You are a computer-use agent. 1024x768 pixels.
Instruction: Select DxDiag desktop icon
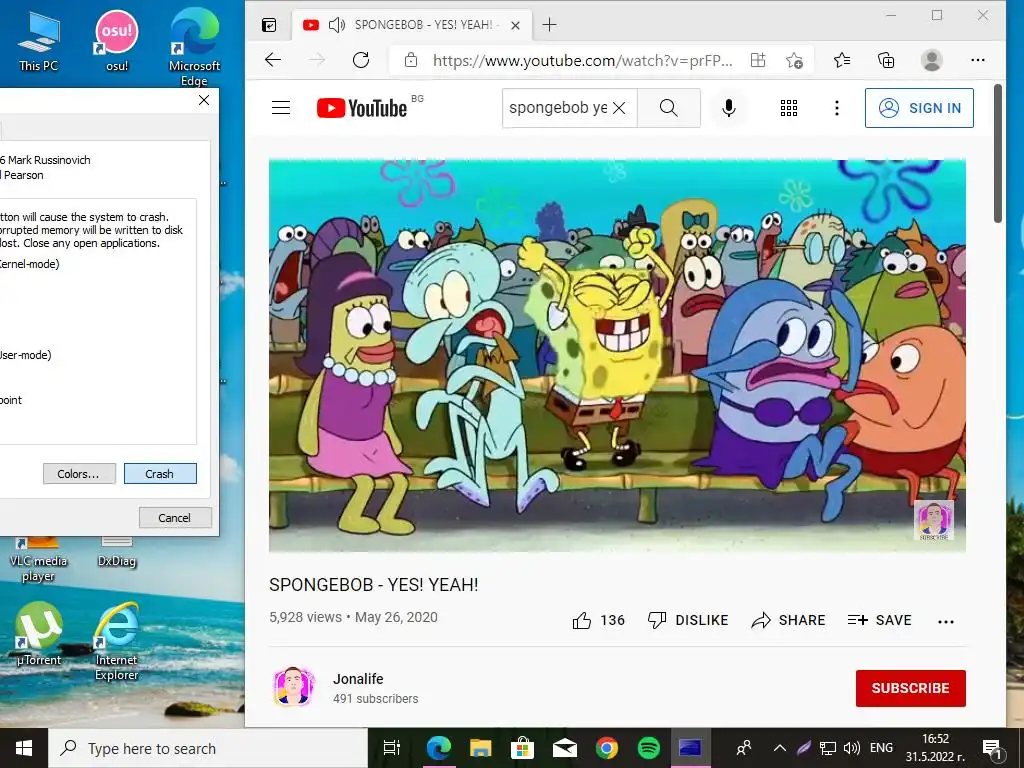[117, 552]
